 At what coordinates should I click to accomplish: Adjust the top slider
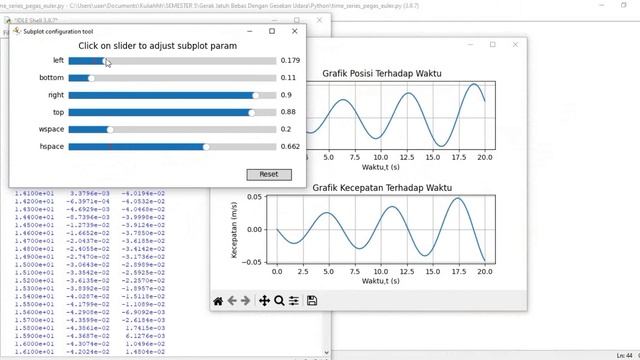(172, 112)
